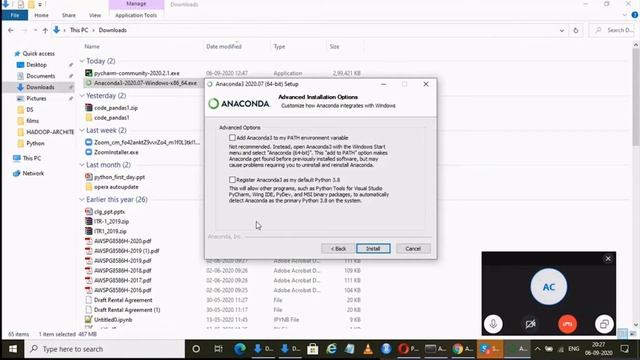
Task: Open the Python folder in sidebar
Action: [35, 143]
